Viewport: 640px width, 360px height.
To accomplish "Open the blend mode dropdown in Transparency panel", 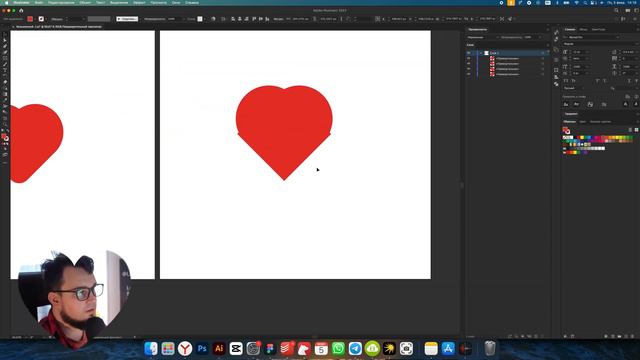I will (483, 38).
